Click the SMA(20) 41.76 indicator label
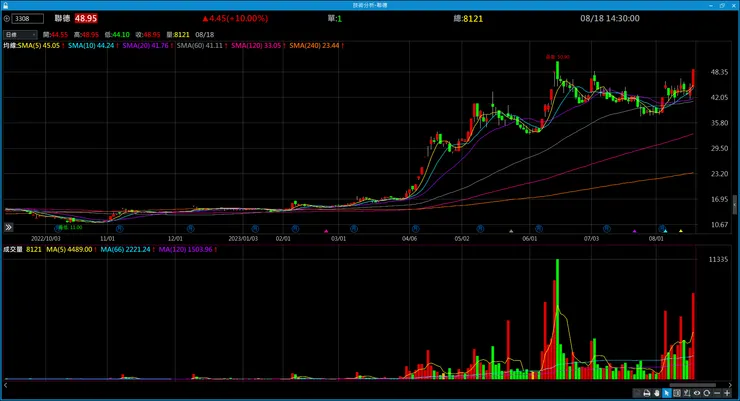Screen dimensions: 740x401 click(145, 45)
